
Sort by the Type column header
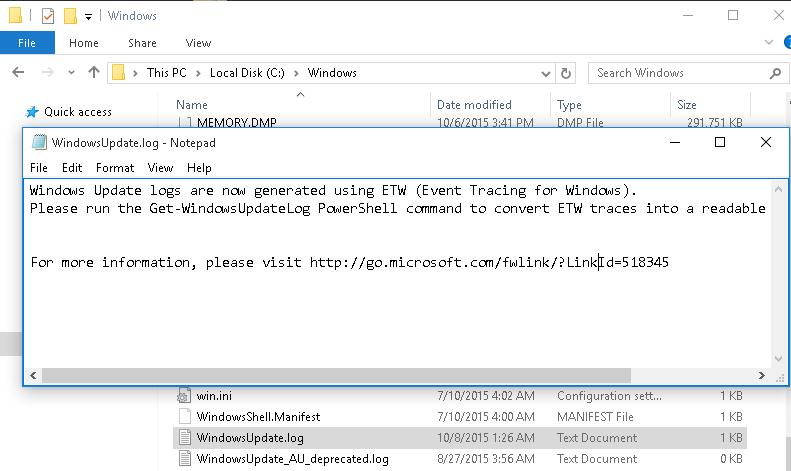click(x=569, y=105)
